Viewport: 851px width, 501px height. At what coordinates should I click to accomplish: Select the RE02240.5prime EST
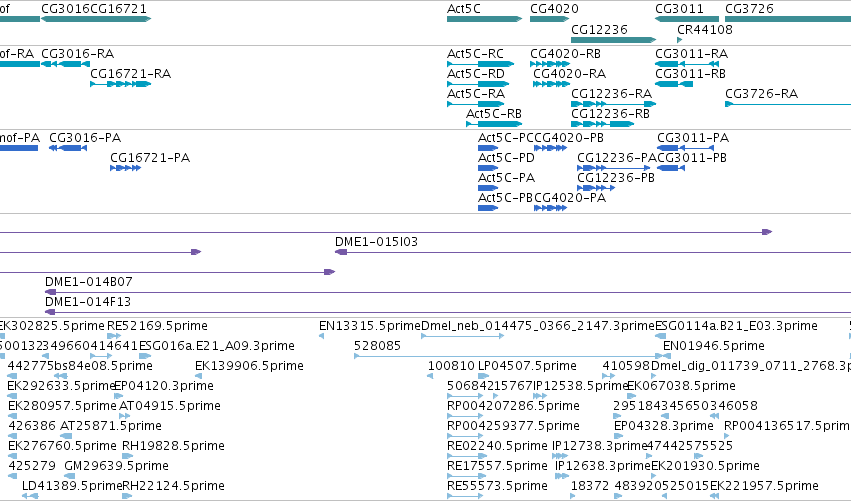point(465,456)
